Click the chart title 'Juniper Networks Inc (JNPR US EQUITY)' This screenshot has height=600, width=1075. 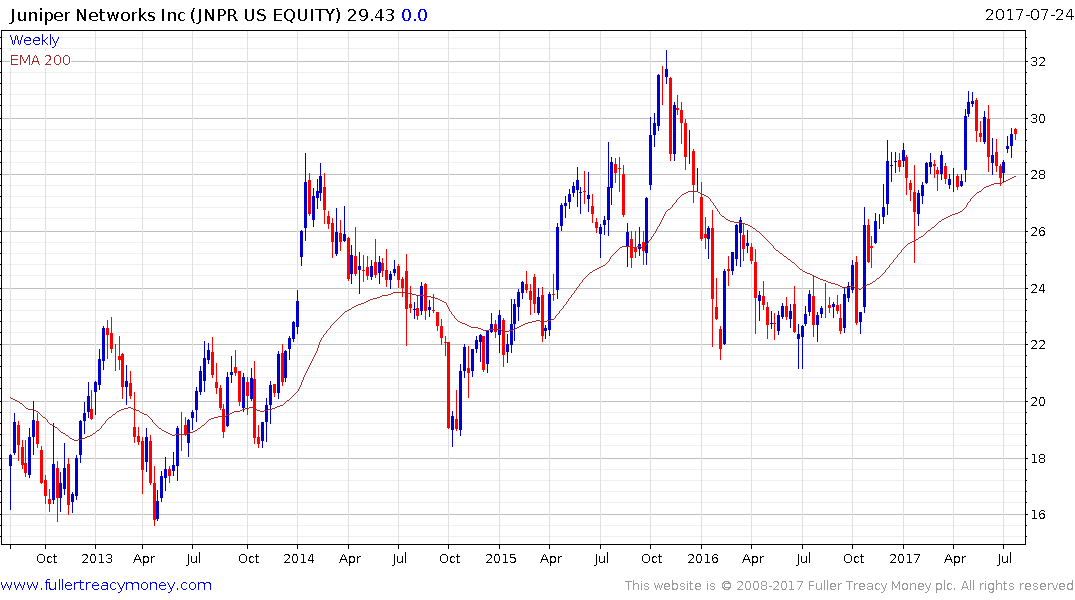(x=175, y=15)
